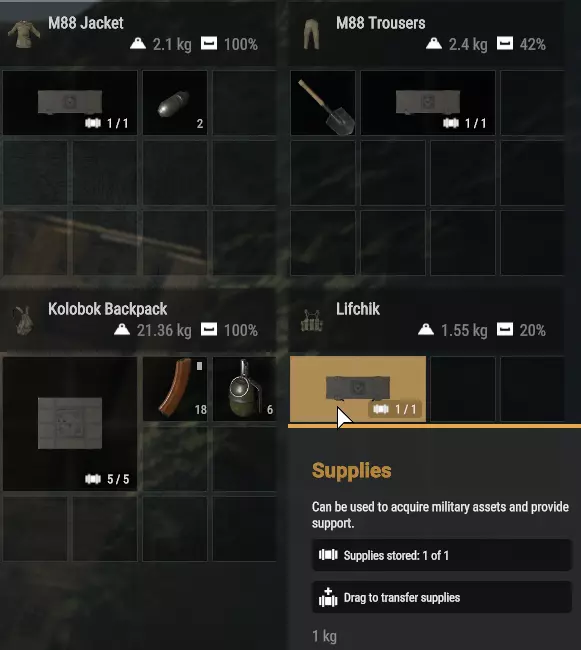Click the Supplies stored 1 of 1 row
This screenshot has height=650, width=581.
click(x=442, y=555)
